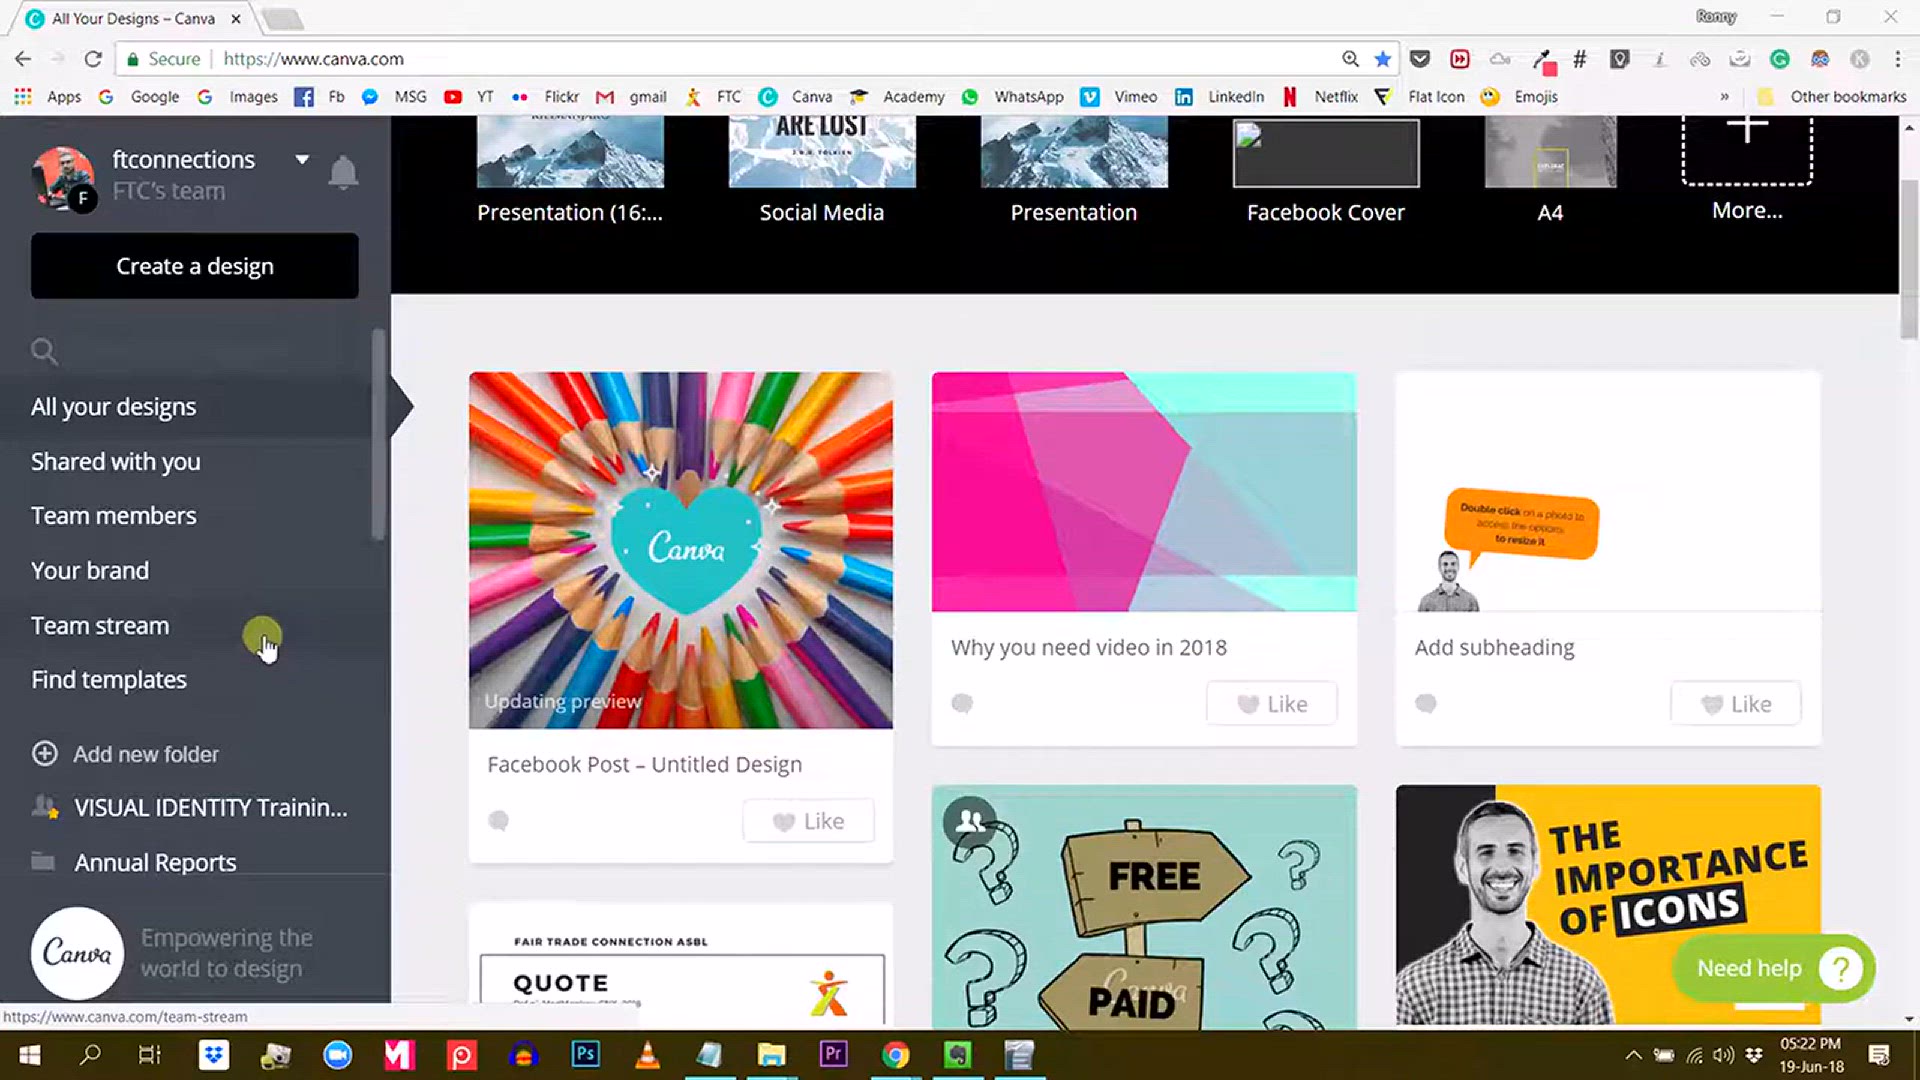
Task: Expand bookmarks overflow chevron
Action: (x=1724, y=97)
